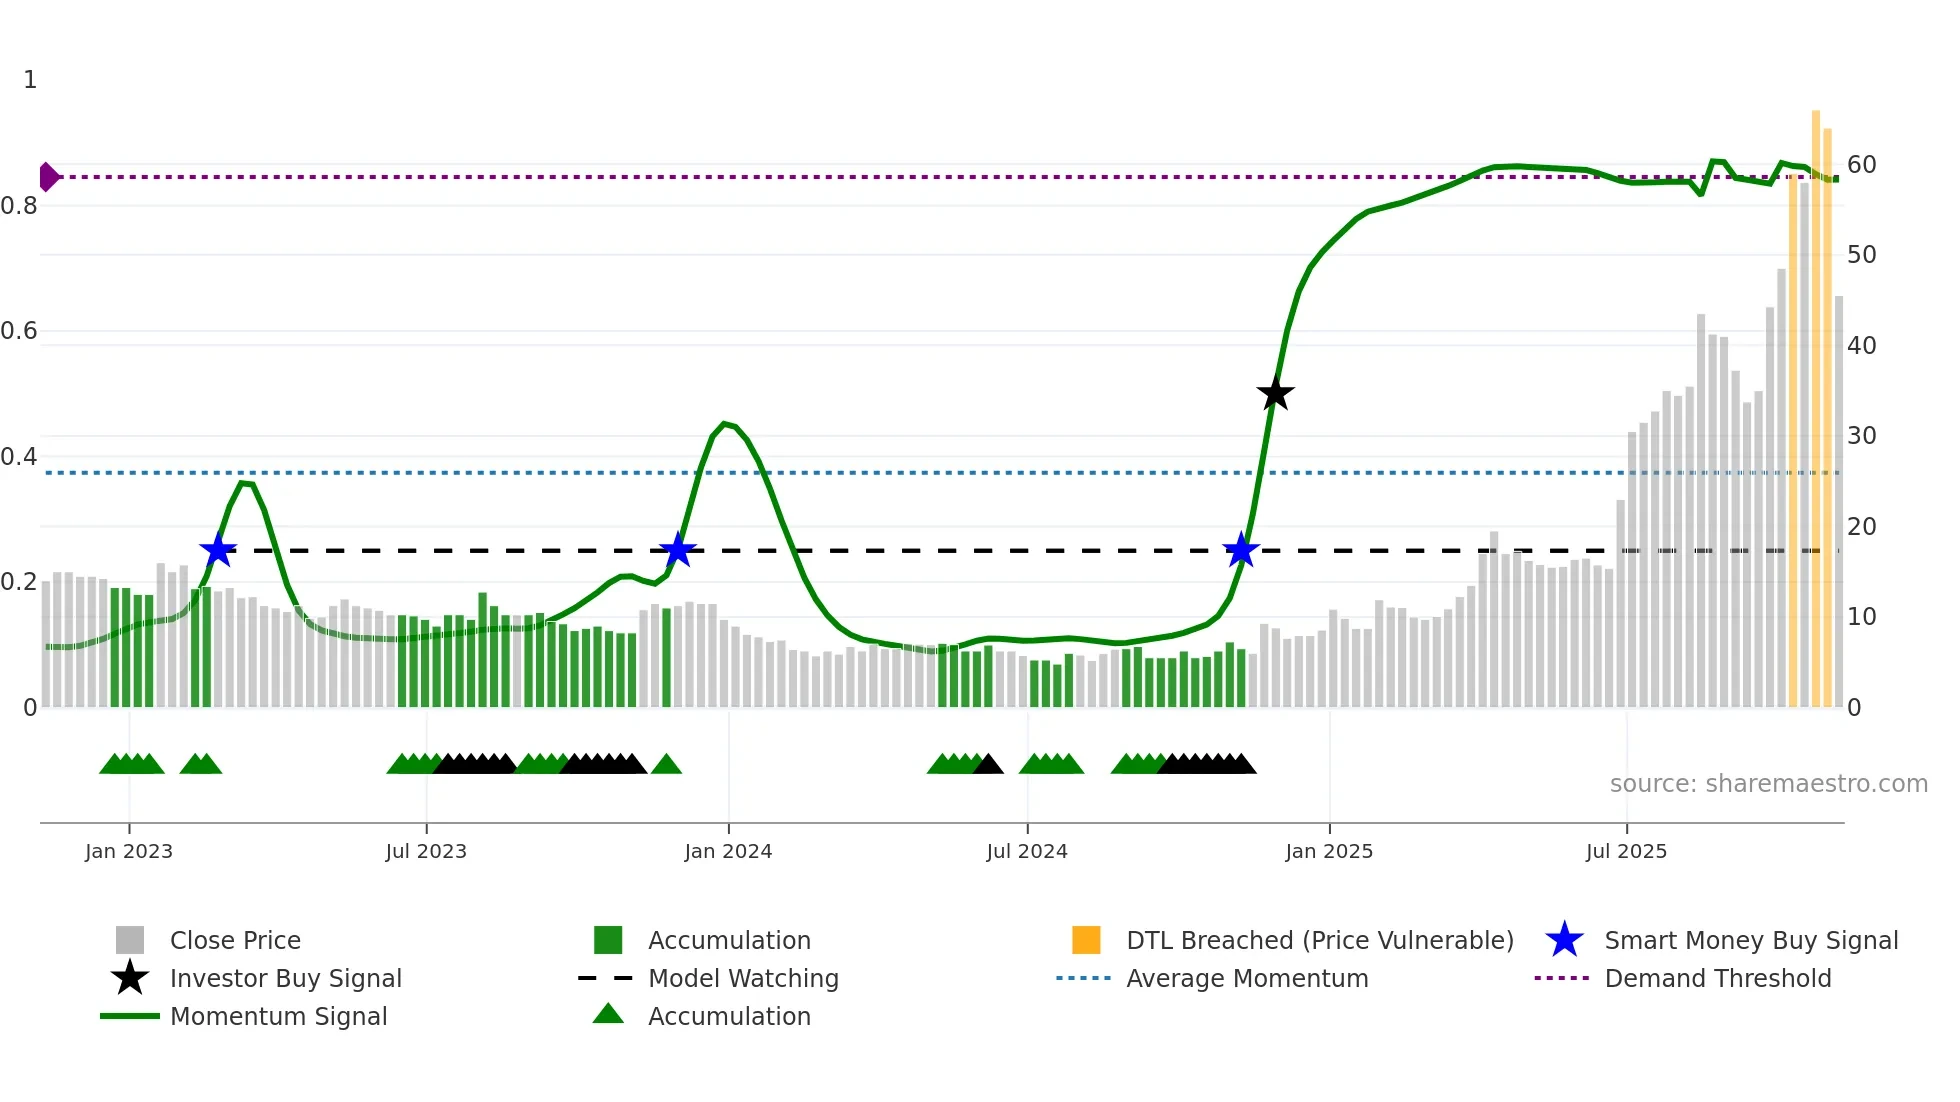Screen dimensions: 1960x1102
Task: Toggle Average Momentum trace visibility
Action: [1246, 978]
